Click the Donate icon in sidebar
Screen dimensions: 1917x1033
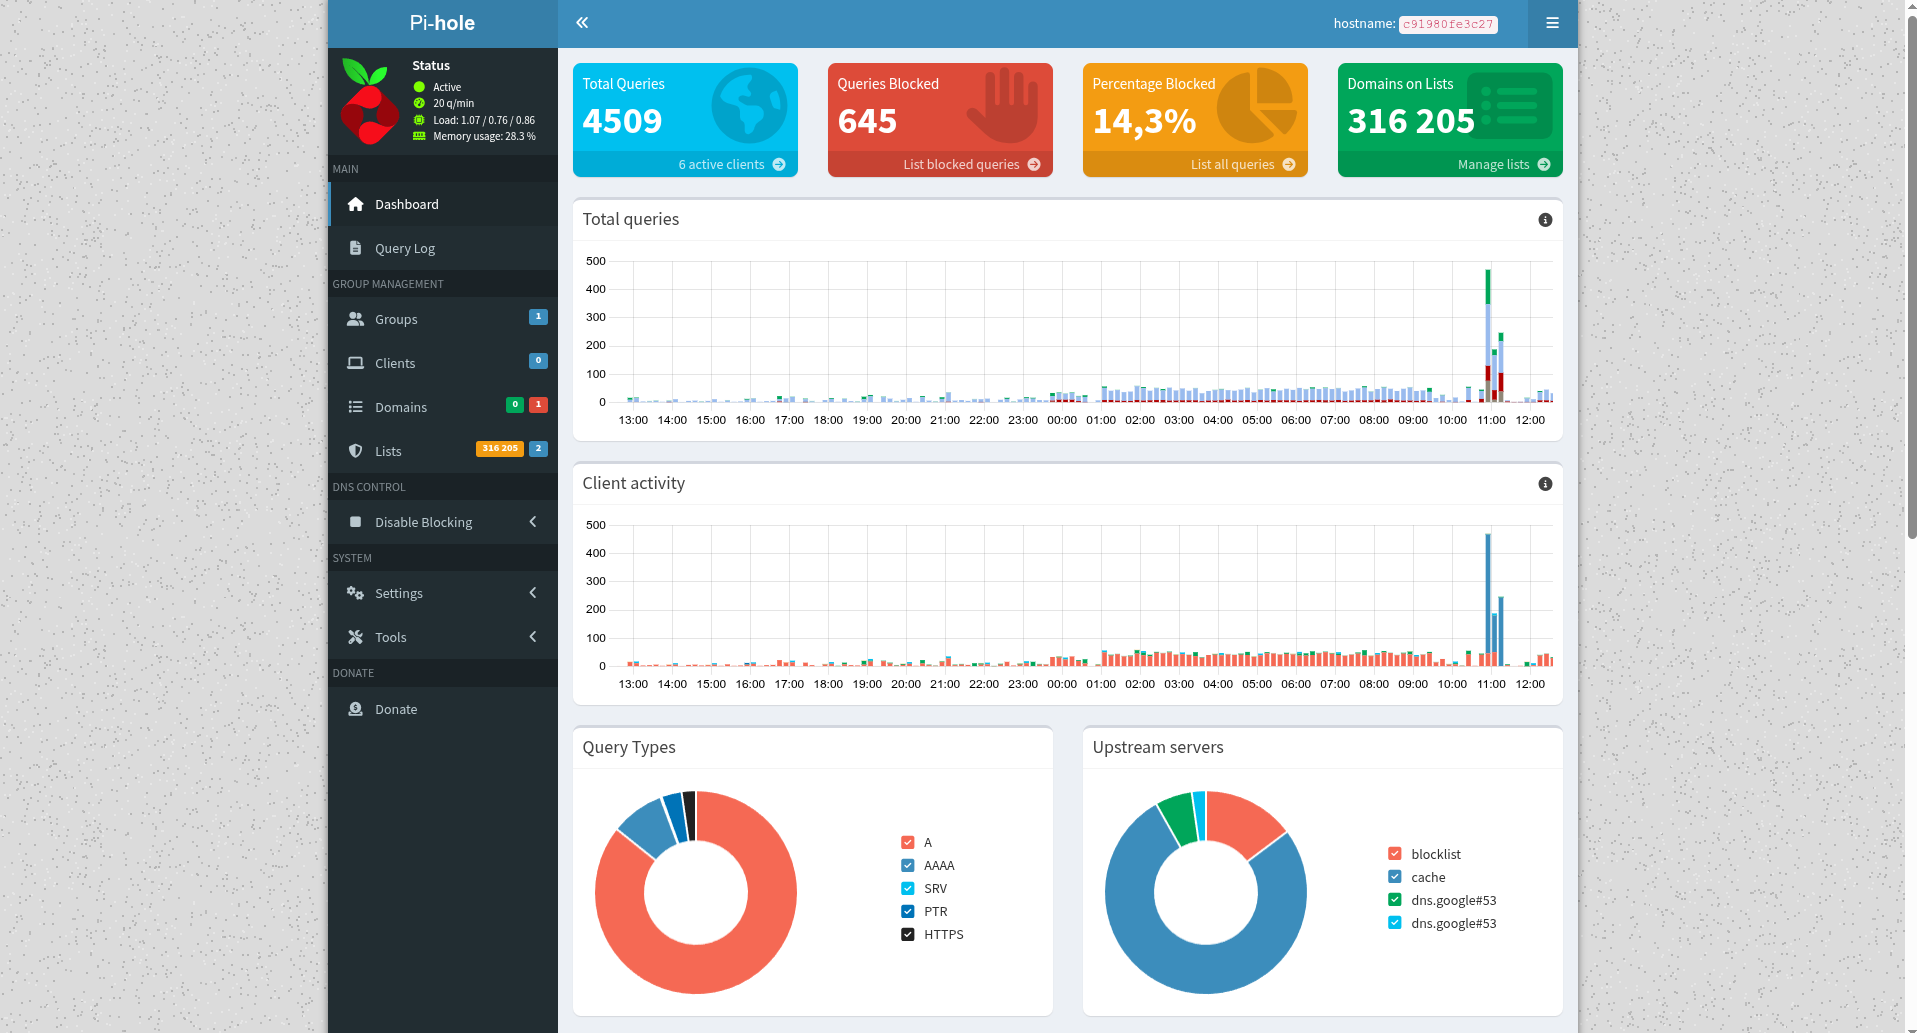pos(355,709)
